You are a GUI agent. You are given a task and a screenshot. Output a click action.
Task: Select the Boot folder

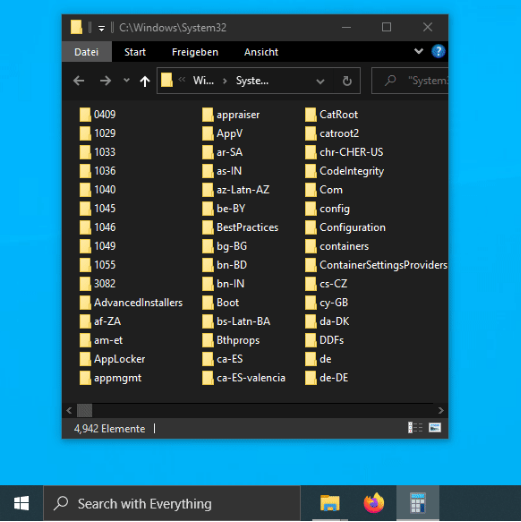[x=220, y=302]
